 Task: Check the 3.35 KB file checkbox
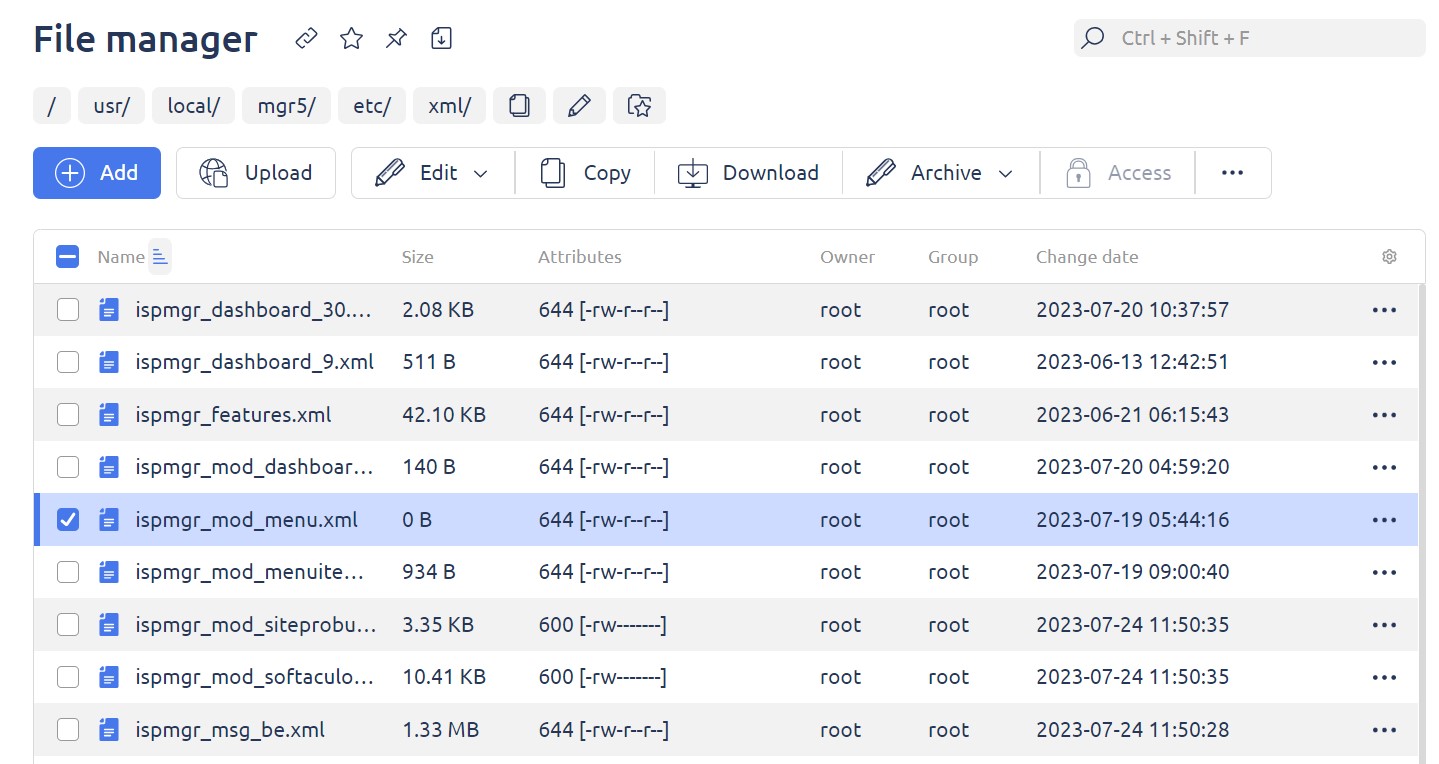(68, 625)
